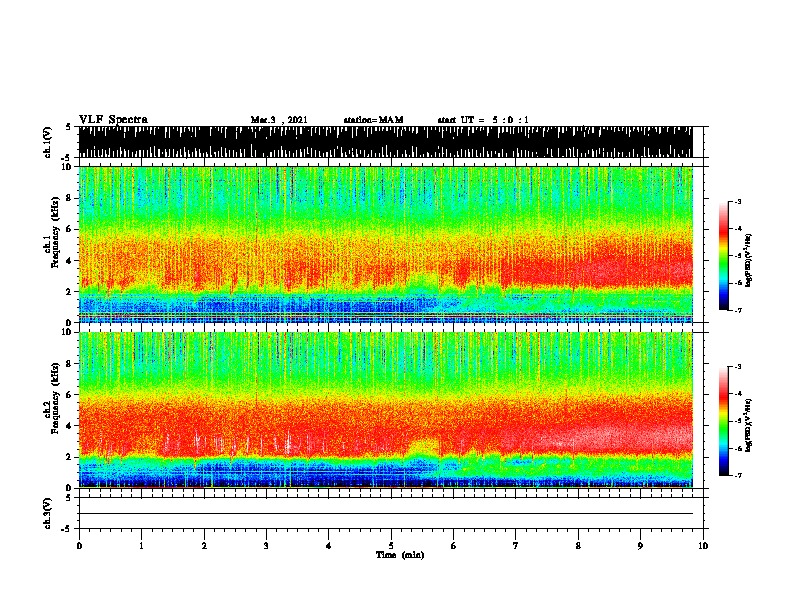Click the "Time (min)" x-axis label
Screen dimensions: 792x612
click(x=400, y=555)
